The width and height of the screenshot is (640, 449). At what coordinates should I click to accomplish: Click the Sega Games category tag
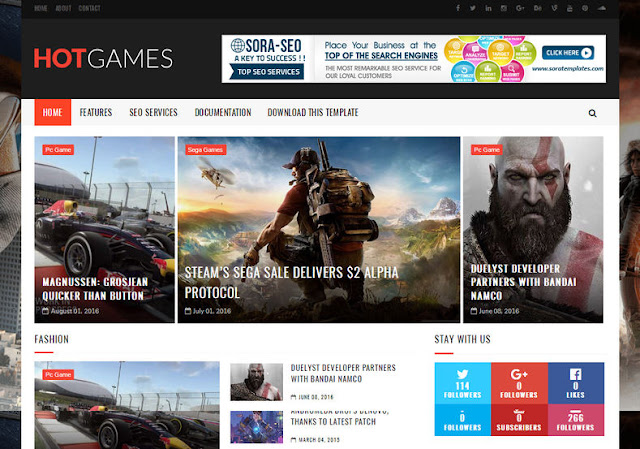(205, 150)
